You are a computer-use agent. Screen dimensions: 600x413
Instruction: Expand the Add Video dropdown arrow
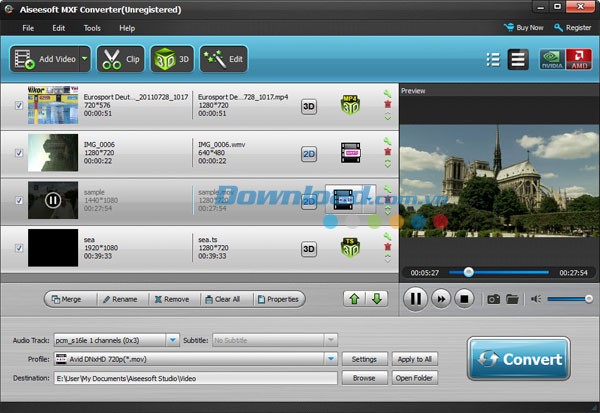coord(85,59)
